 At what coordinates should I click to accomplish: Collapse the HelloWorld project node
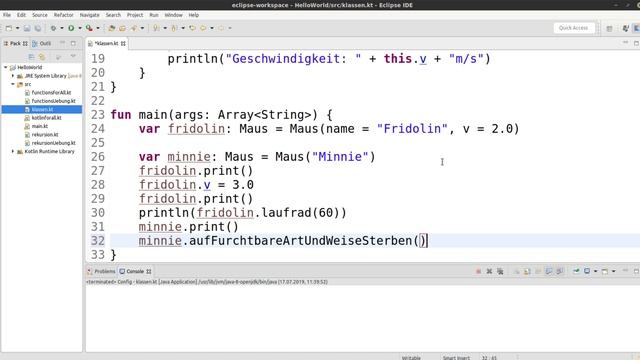pos(6,67)
